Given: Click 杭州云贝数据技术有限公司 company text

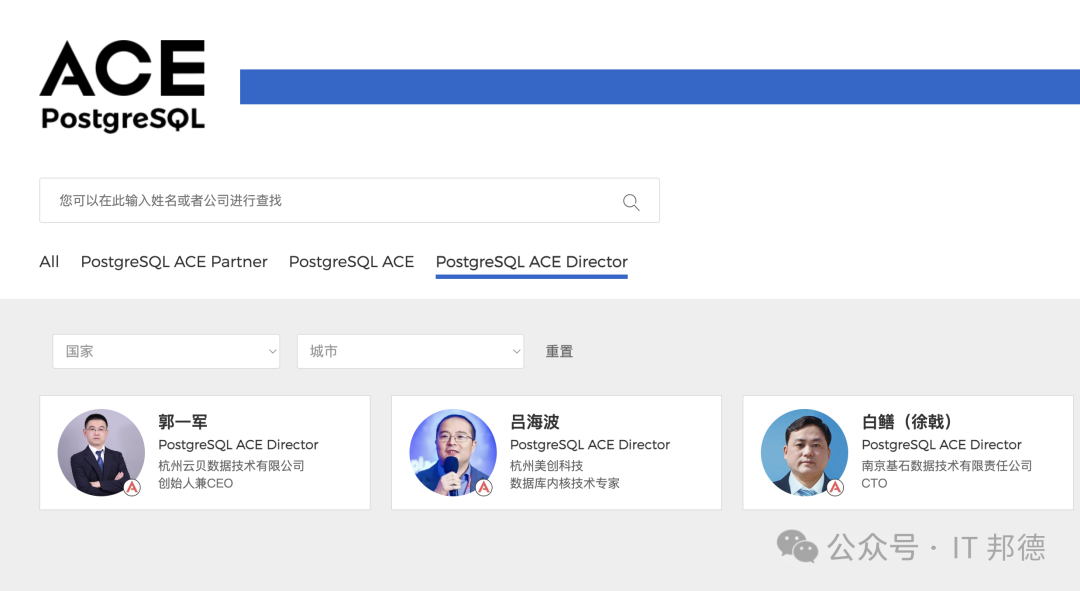Looking at the screenshot, I should click(x=231, y=466).
